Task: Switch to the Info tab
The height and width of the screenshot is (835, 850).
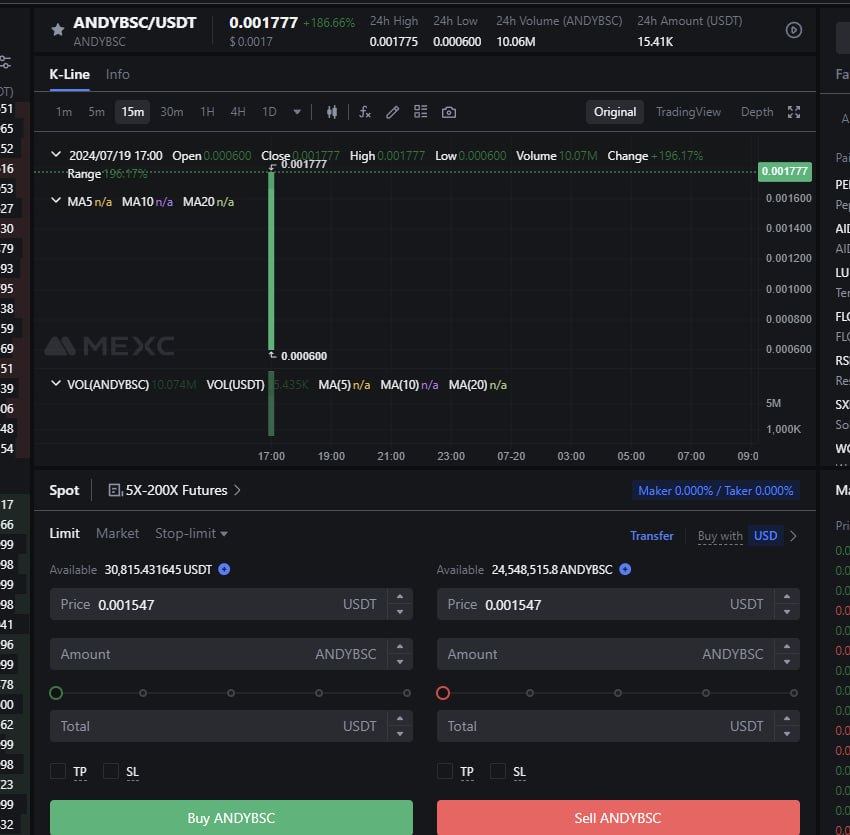Action: [x=118, y=74]
